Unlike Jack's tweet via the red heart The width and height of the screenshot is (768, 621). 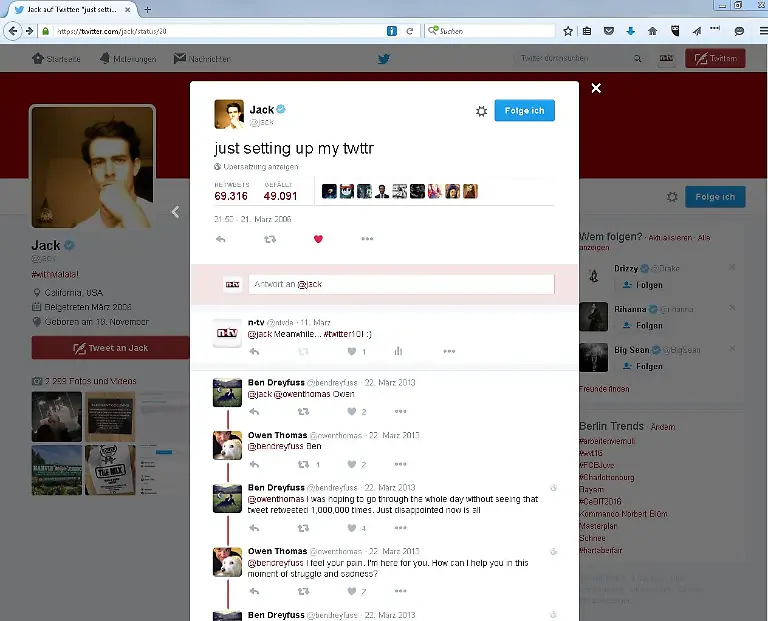click(319, 239)
